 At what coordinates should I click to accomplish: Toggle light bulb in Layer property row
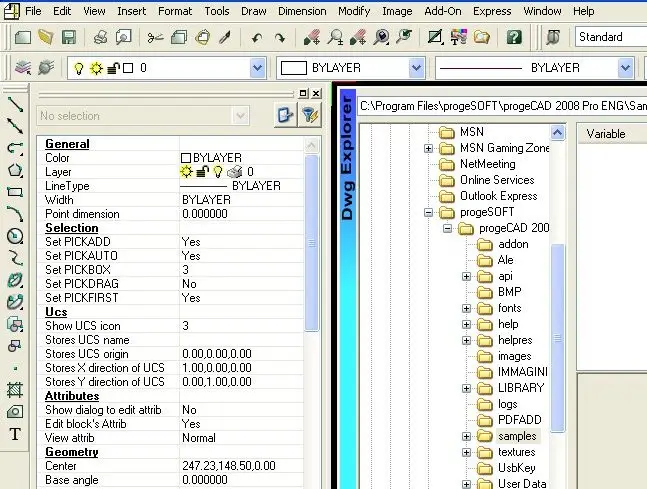pyautogui.click(x=218, y=171)
